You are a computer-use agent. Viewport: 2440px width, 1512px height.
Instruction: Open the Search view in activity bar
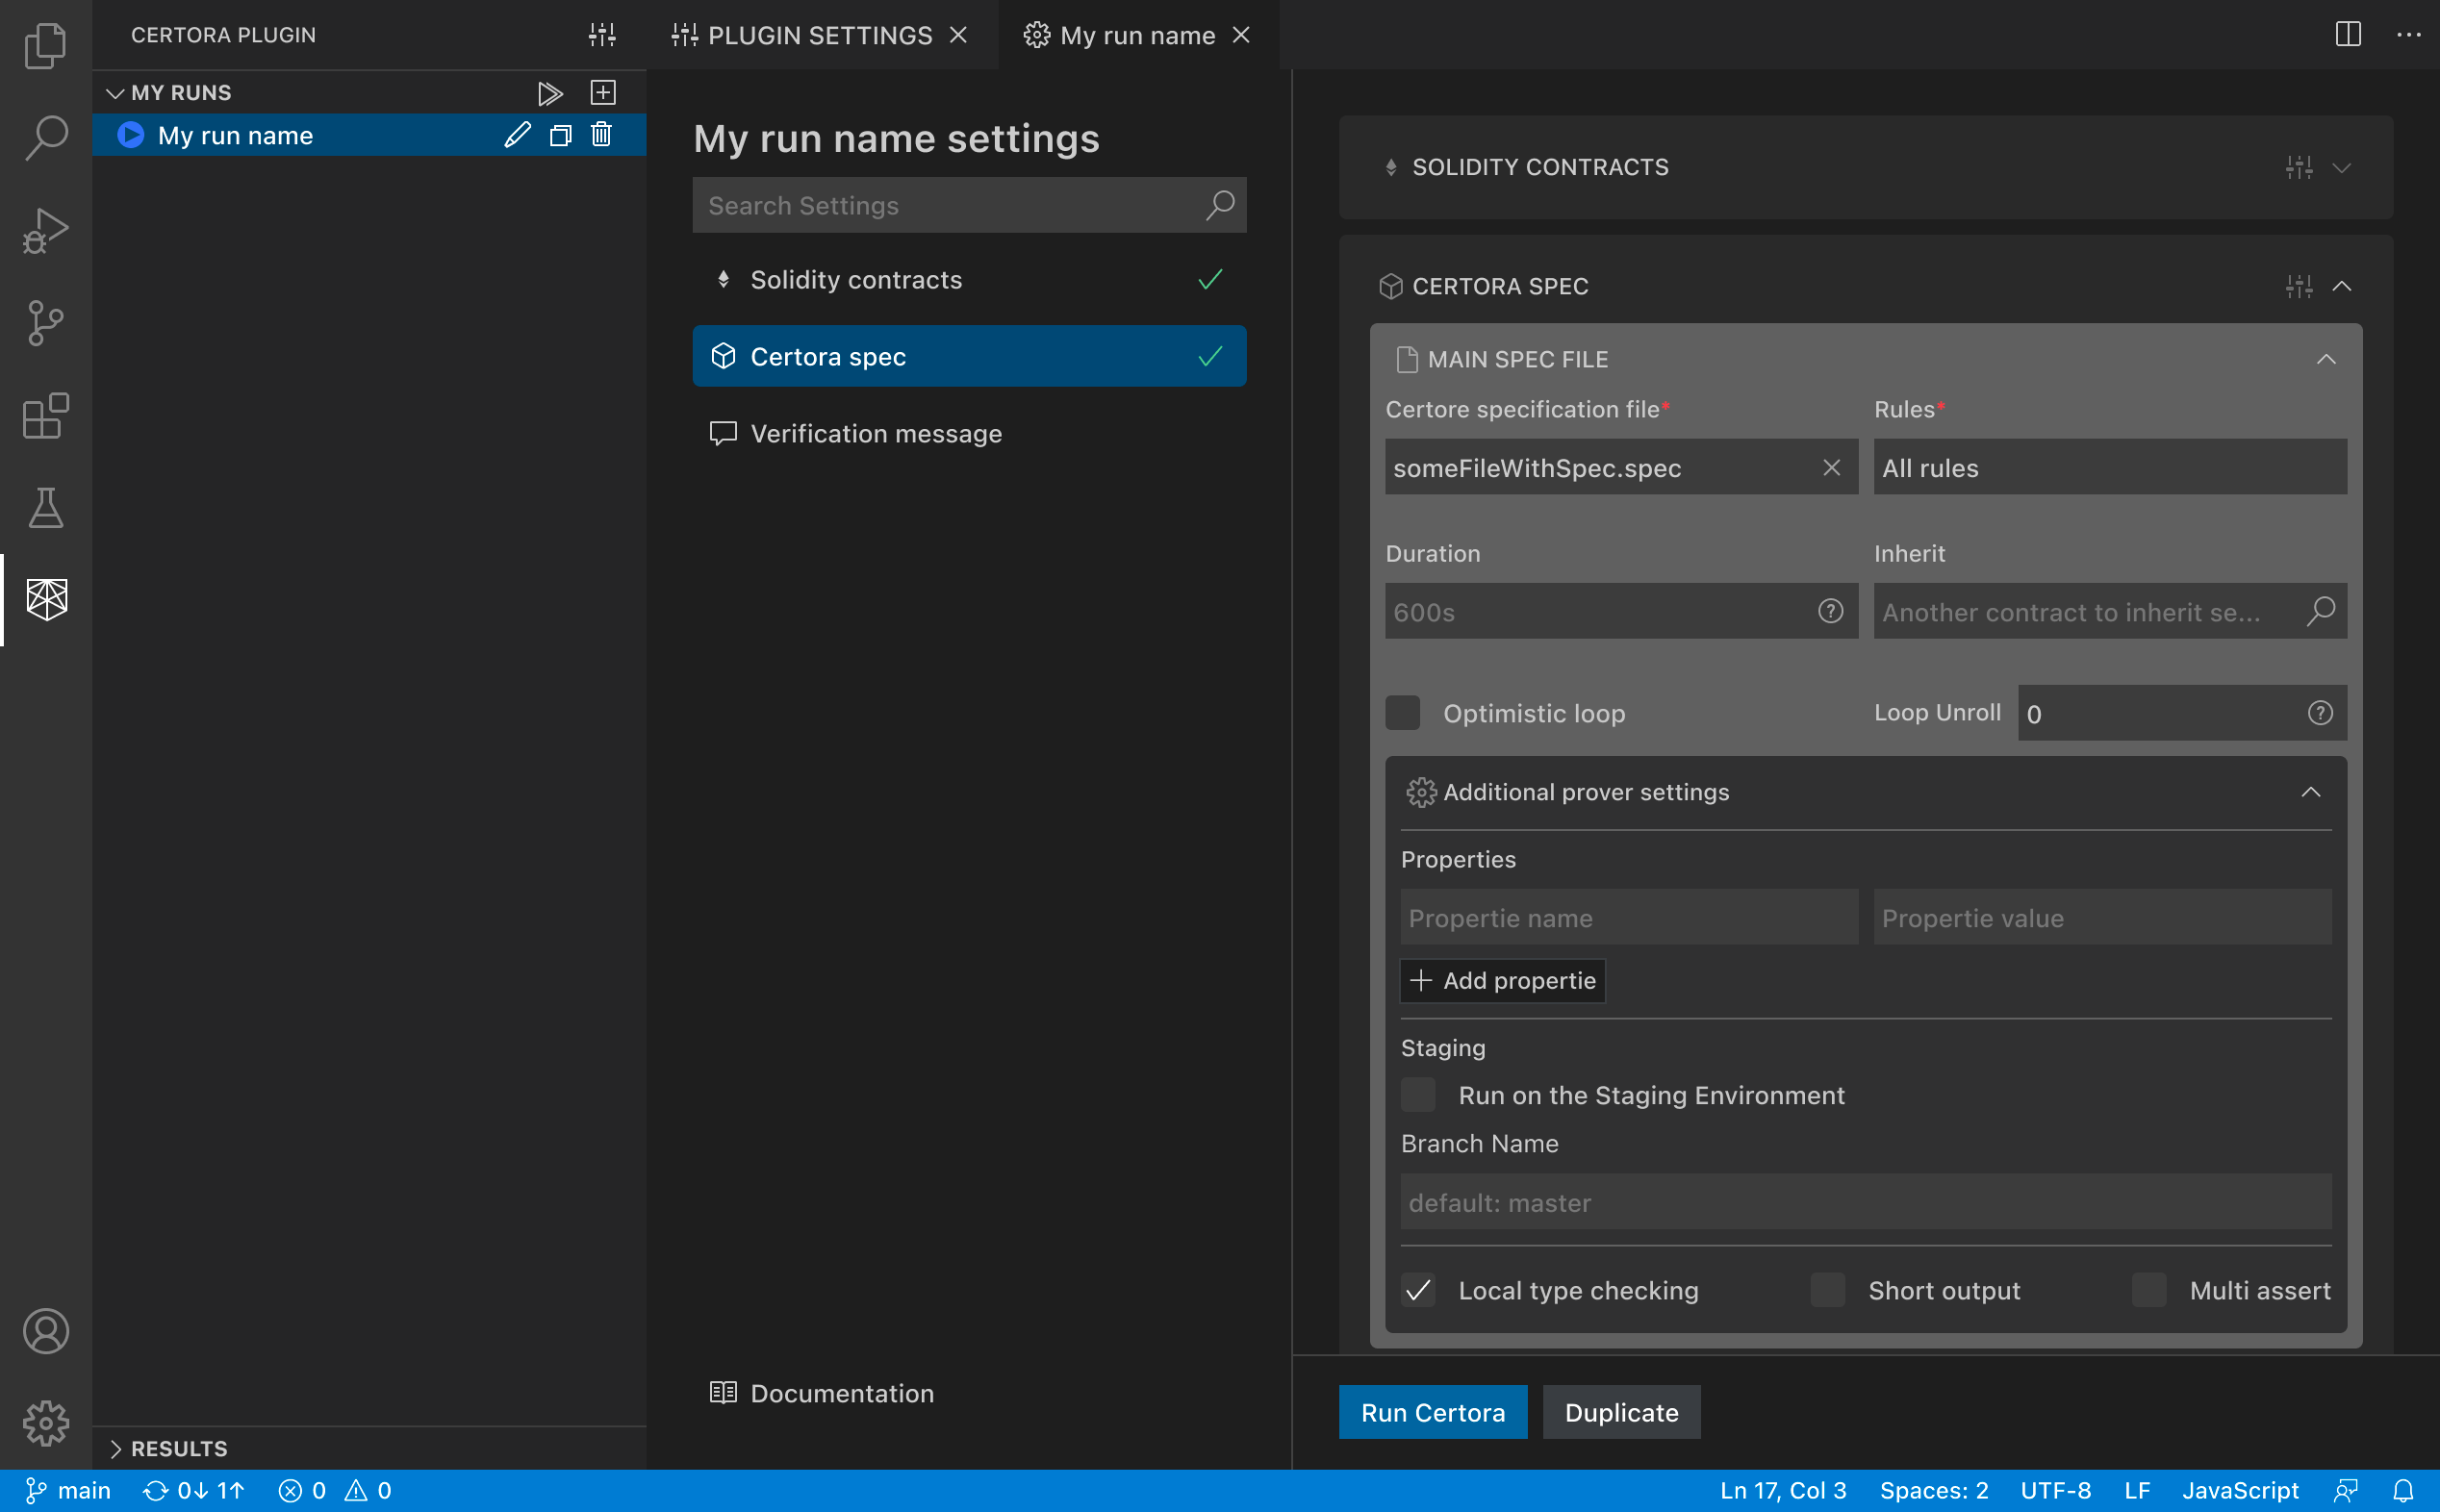[46, 138]
